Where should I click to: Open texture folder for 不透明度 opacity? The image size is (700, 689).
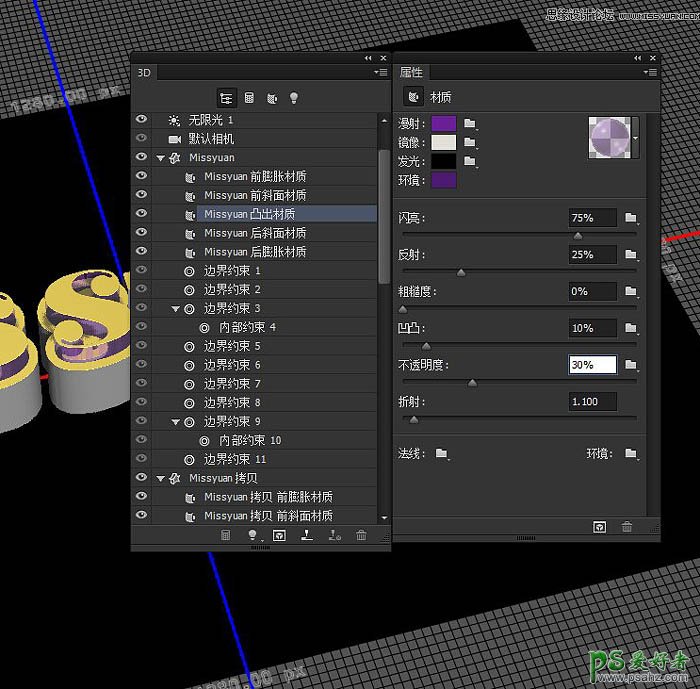pyautogui.click(x=630, y=365)
